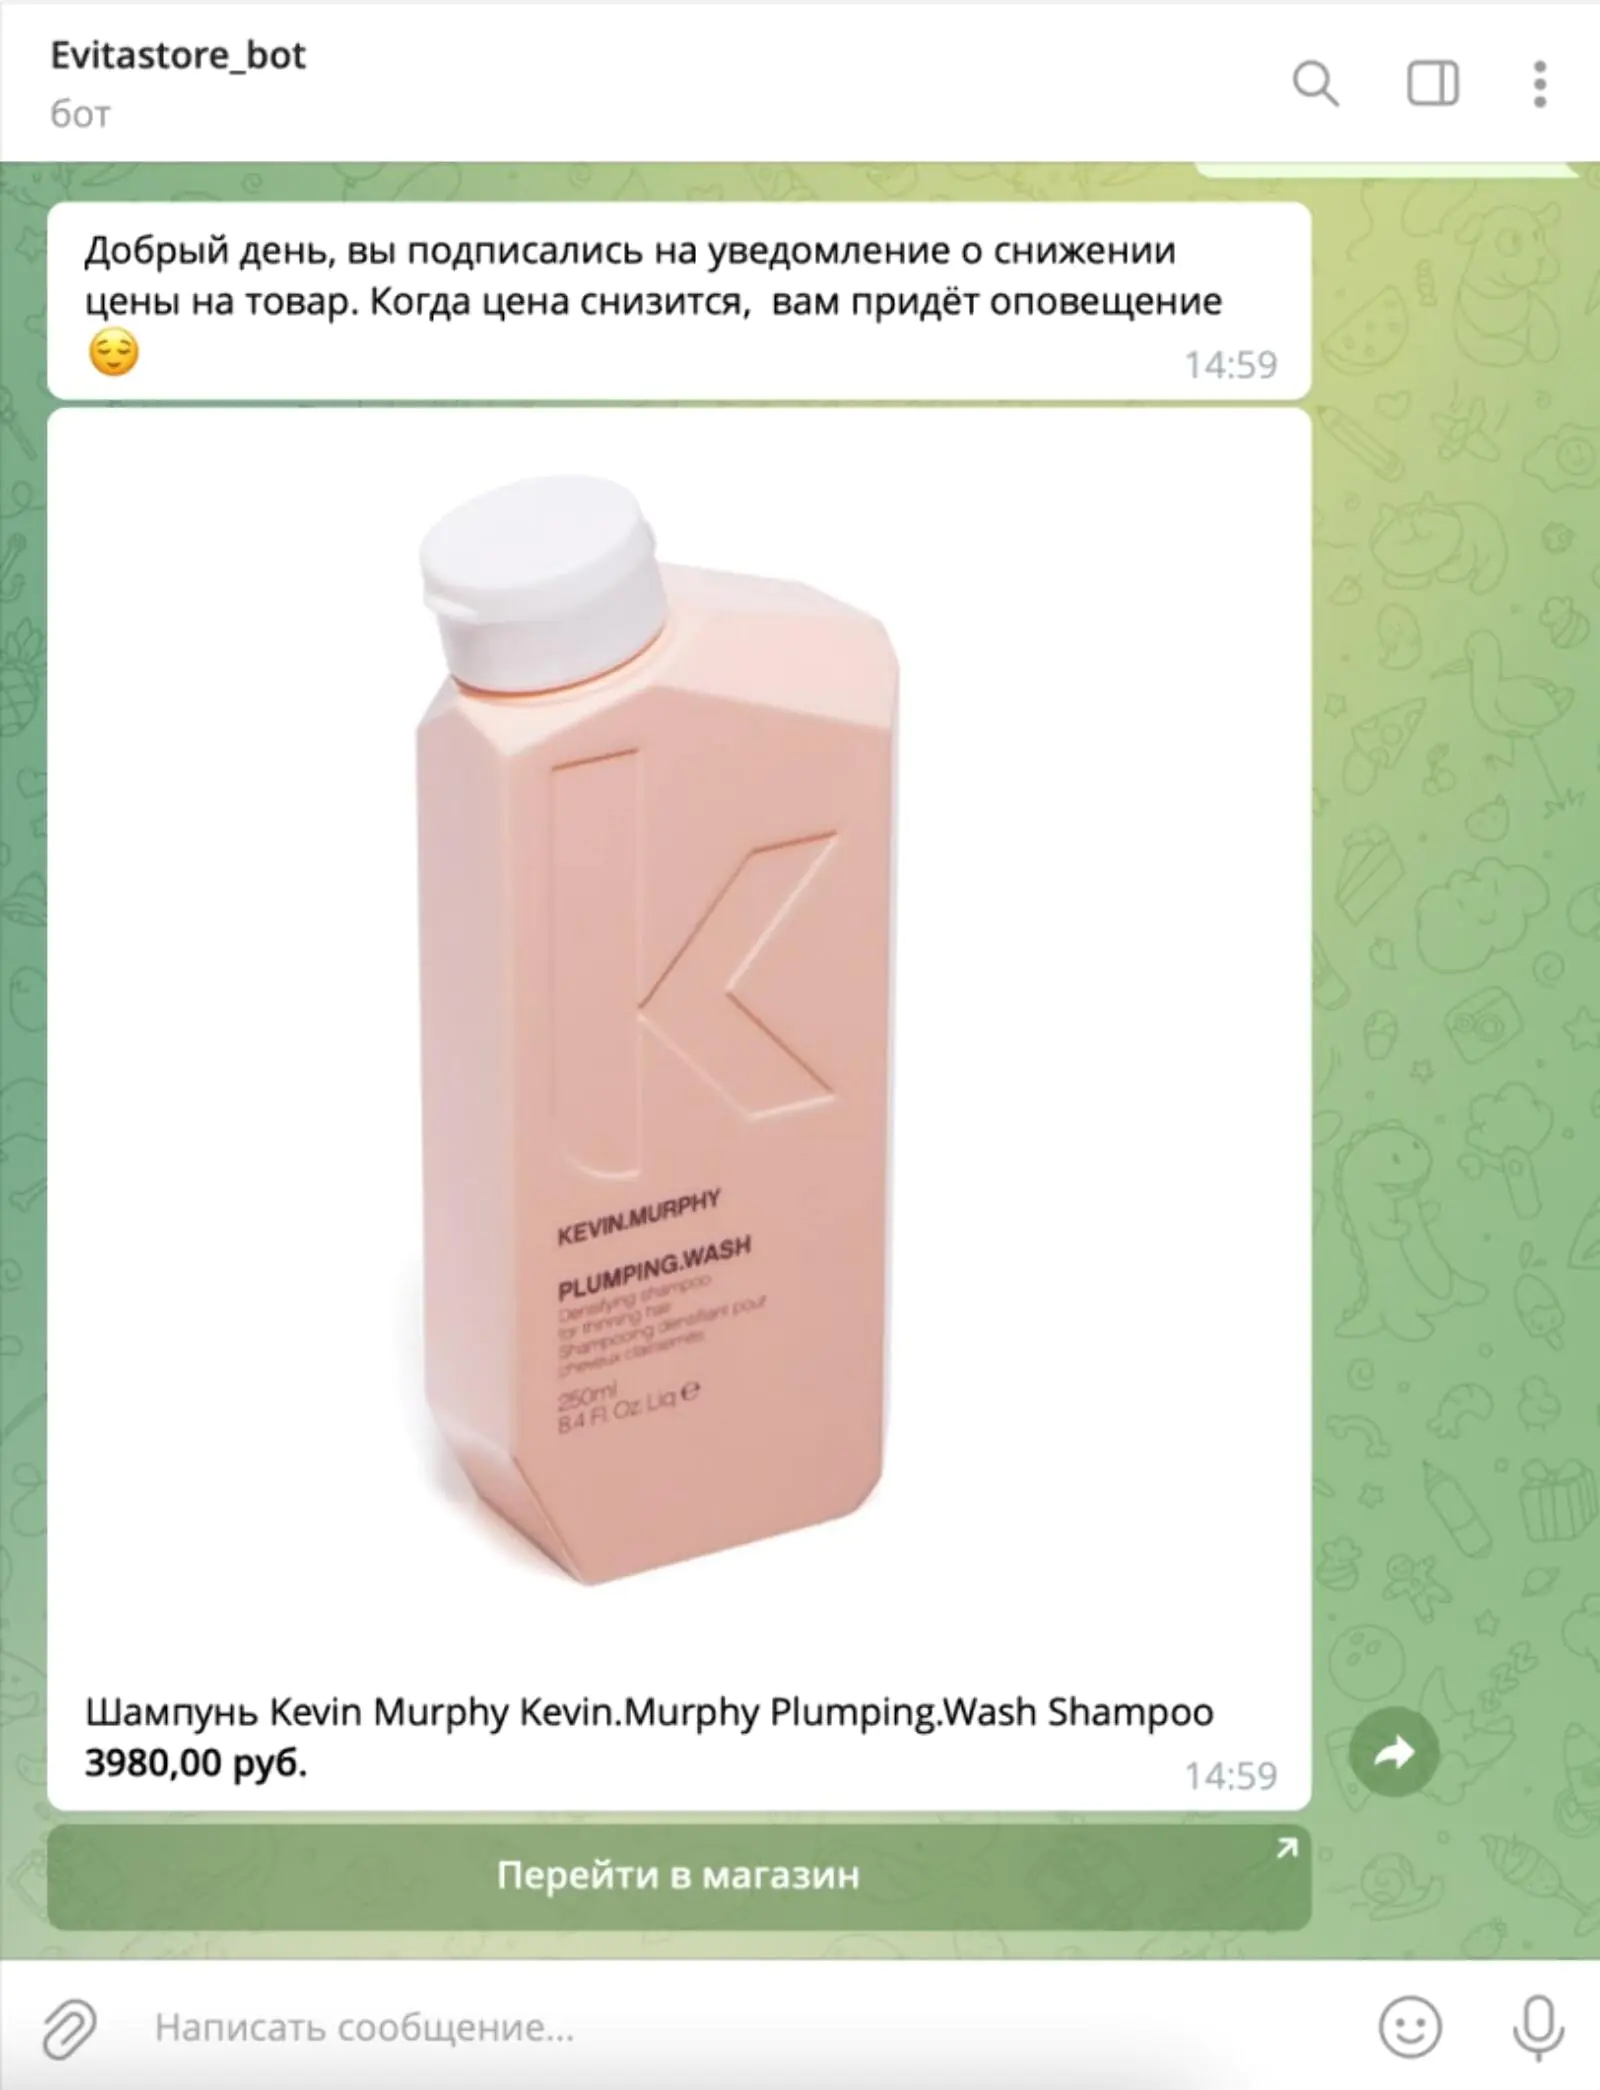
Task: Click the paperclip attach file icon
Action: (69, 2028)
